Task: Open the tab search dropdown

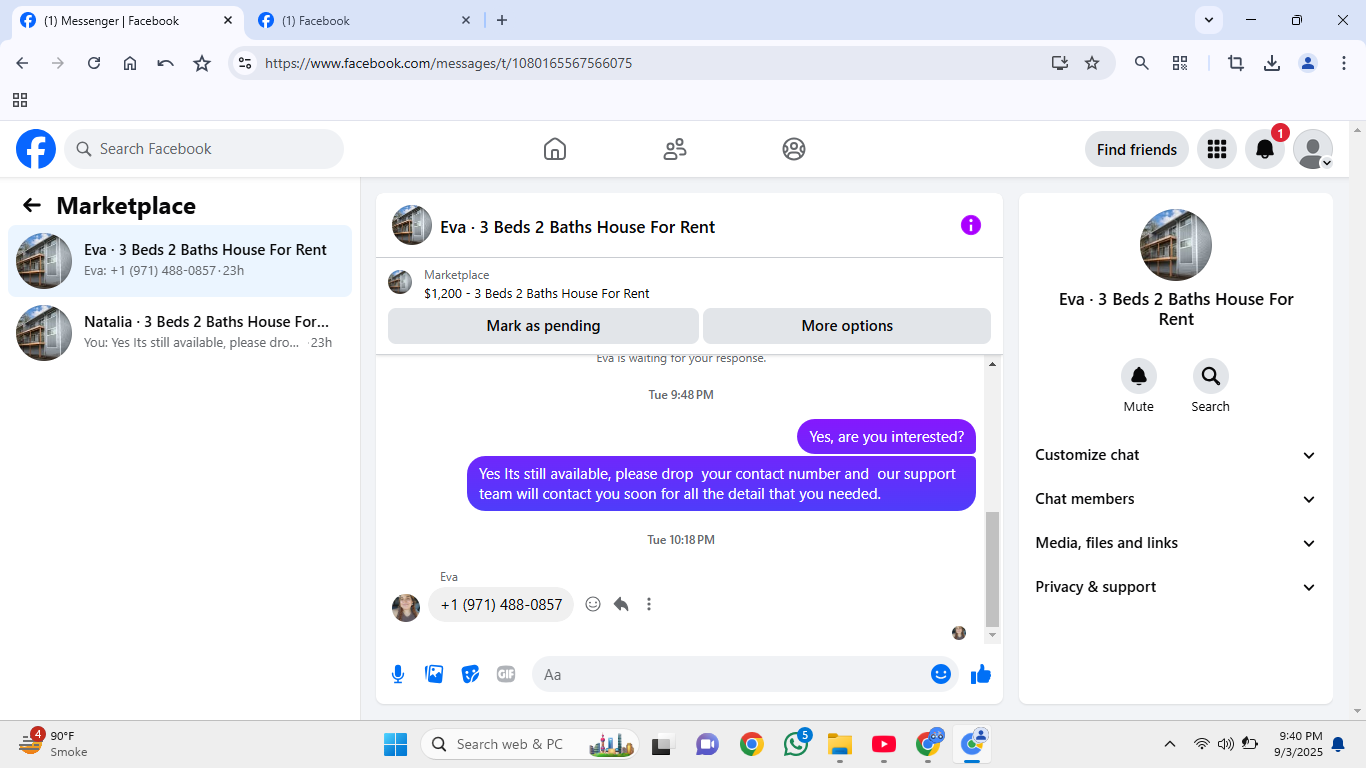Action: pyautogui.click(x=1209, y=20)
